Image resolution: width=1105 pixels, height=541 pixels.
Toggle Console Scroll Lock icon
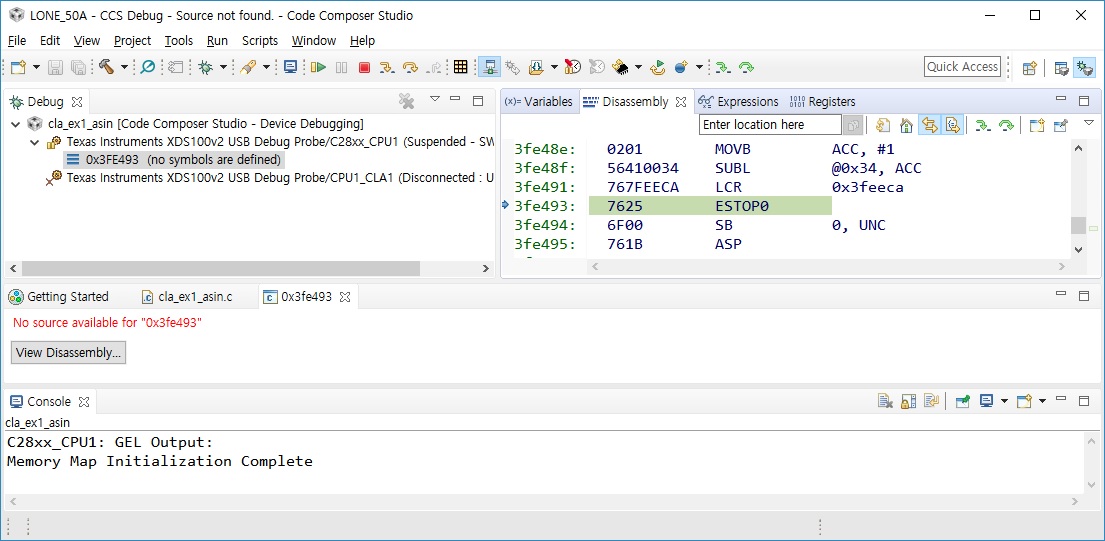(x=908, y=401)
